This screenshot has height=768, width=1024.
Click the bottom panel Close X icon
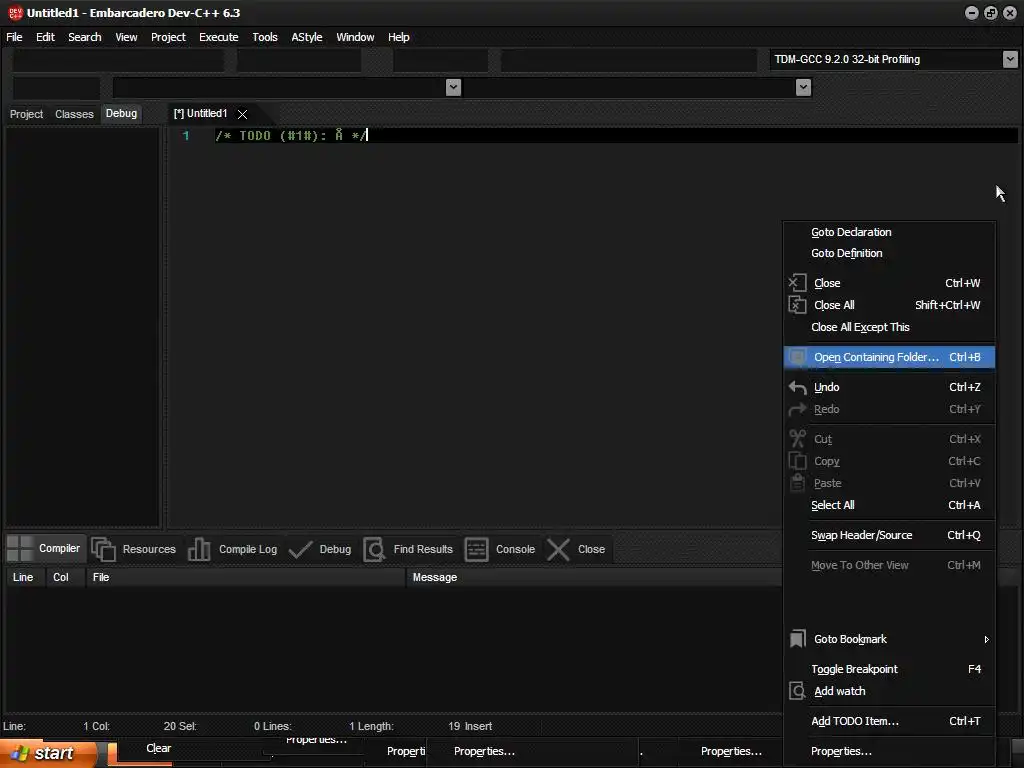click(x=558, y=549)
